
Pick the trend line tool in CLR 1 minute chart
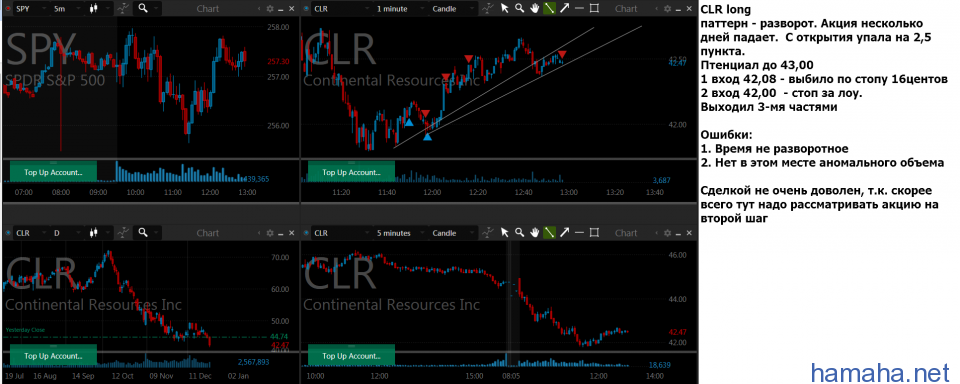(550, 9)
